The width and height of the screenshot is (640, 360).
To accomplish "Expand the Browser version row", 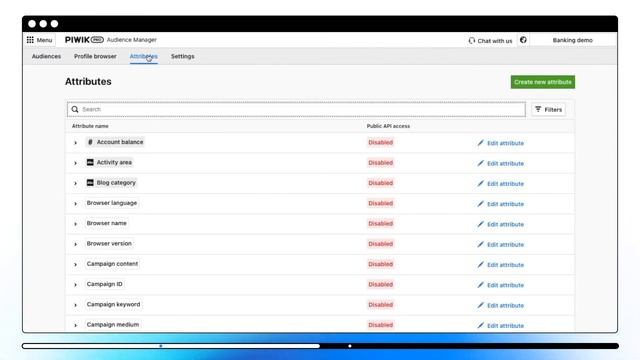I will 76,244.
